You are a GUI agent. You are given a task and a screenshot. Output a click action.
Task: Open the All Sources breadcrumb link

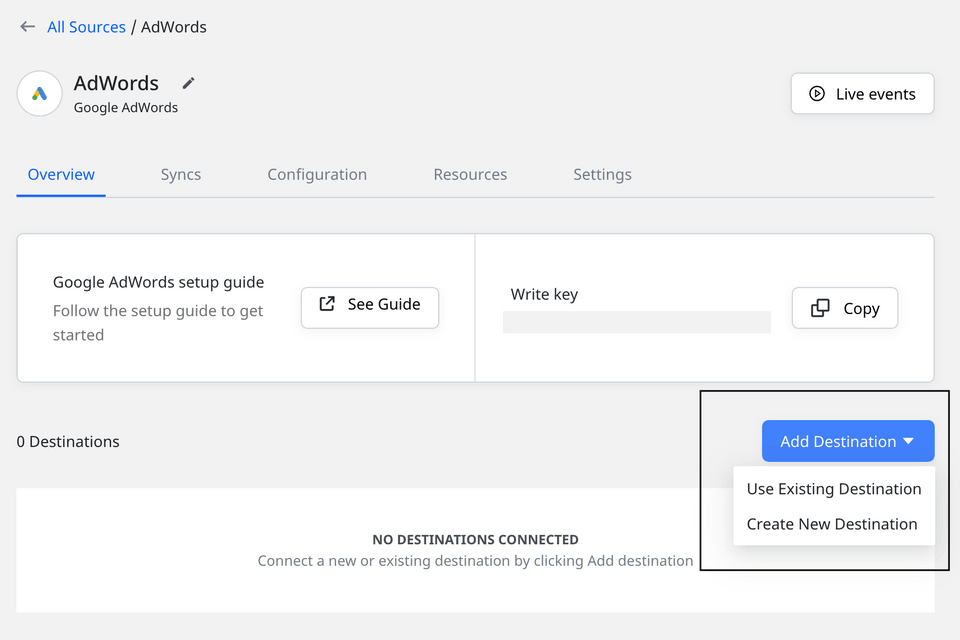coord(86,27)
